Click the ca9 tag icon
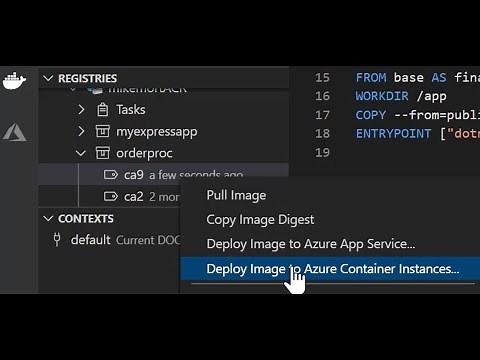 [x=110, y=174]
